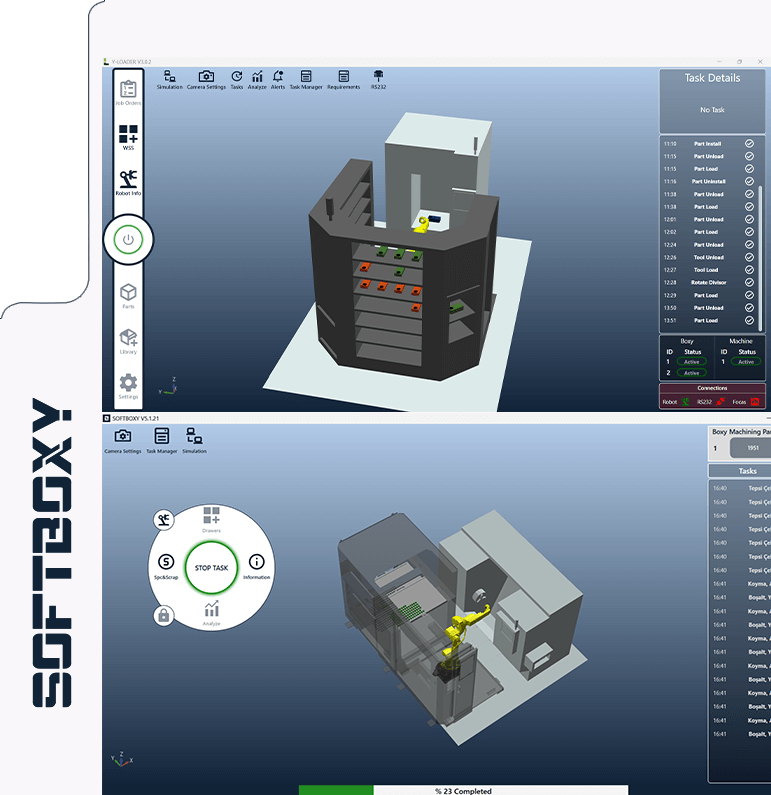This screenshot has height=795, width=771.
Task: Click the check circle for Part Uninstall task
Action: pyautogui.click(x=749, y=182)
